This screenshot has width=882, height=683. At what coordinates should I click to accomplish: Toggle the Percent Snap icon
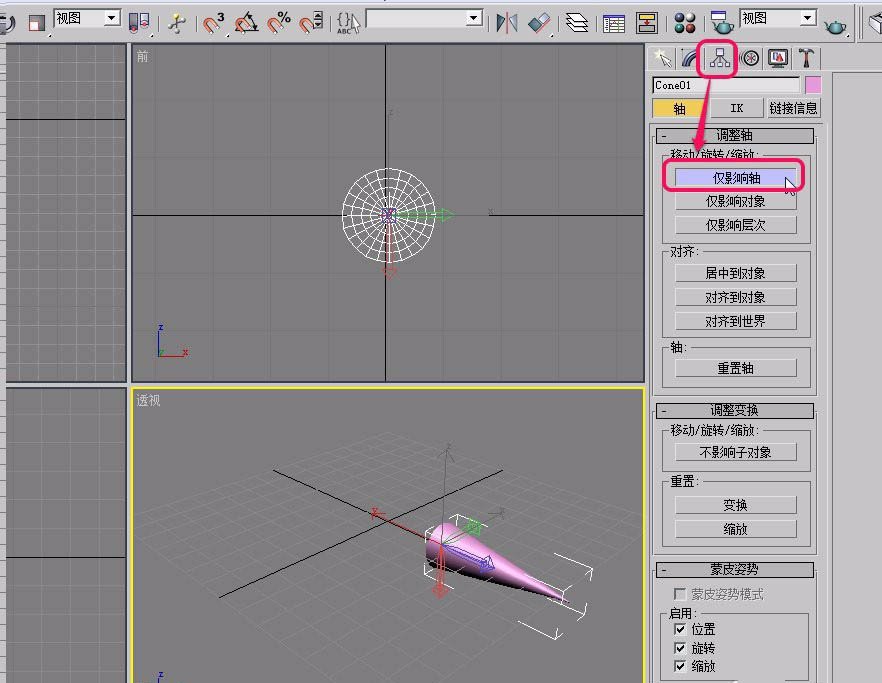pyautogui.click(x=279, y=23)
